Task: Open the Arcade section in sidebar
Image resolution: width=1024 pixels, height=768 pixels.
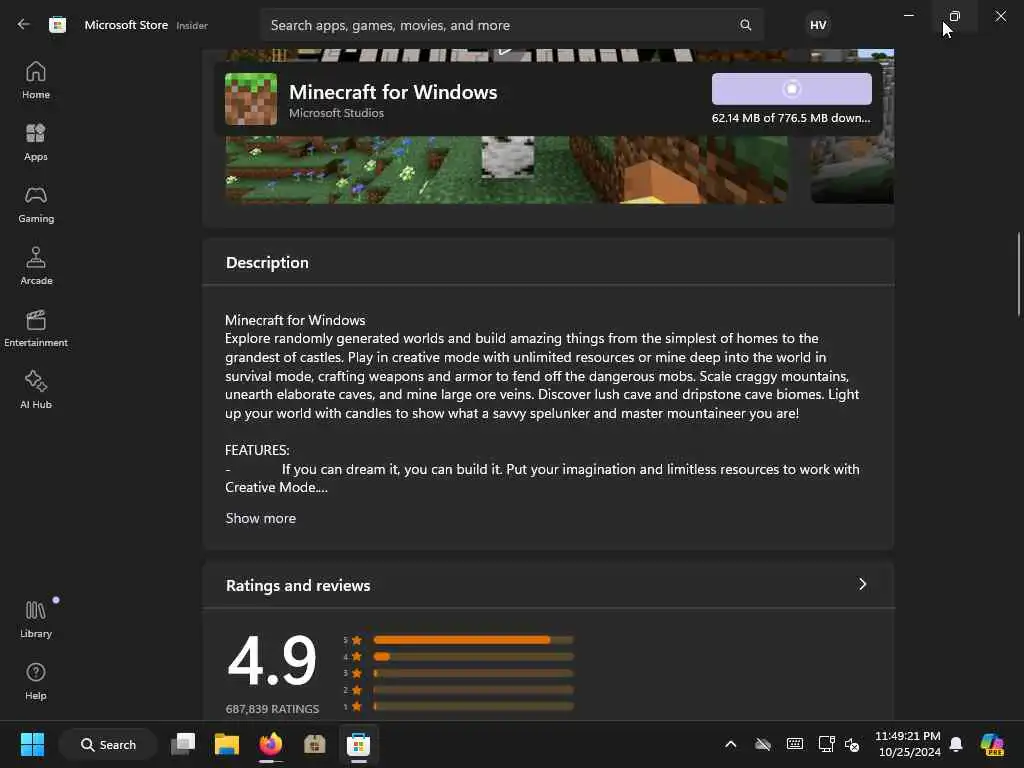Action: [x=36, y=266]
